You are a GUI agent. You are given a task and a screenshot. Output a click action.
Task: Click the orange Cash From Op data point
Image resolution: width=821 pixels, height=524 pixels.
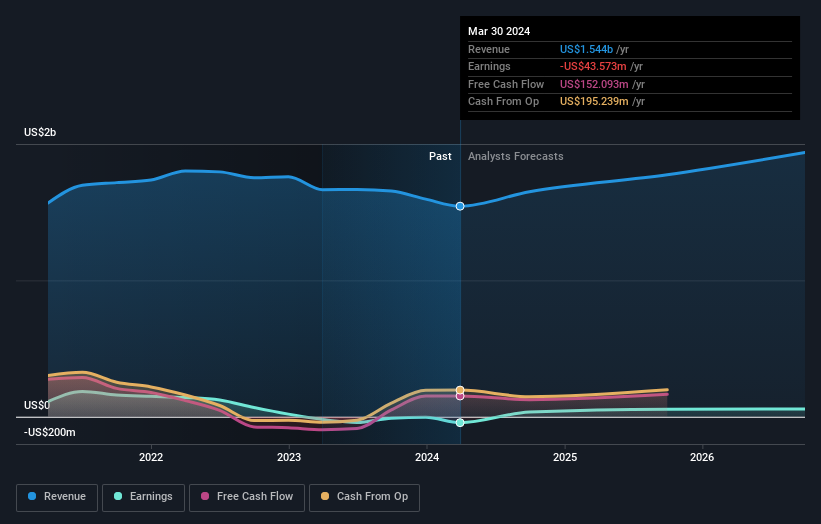pyautogui.click(x=460, y=389)
